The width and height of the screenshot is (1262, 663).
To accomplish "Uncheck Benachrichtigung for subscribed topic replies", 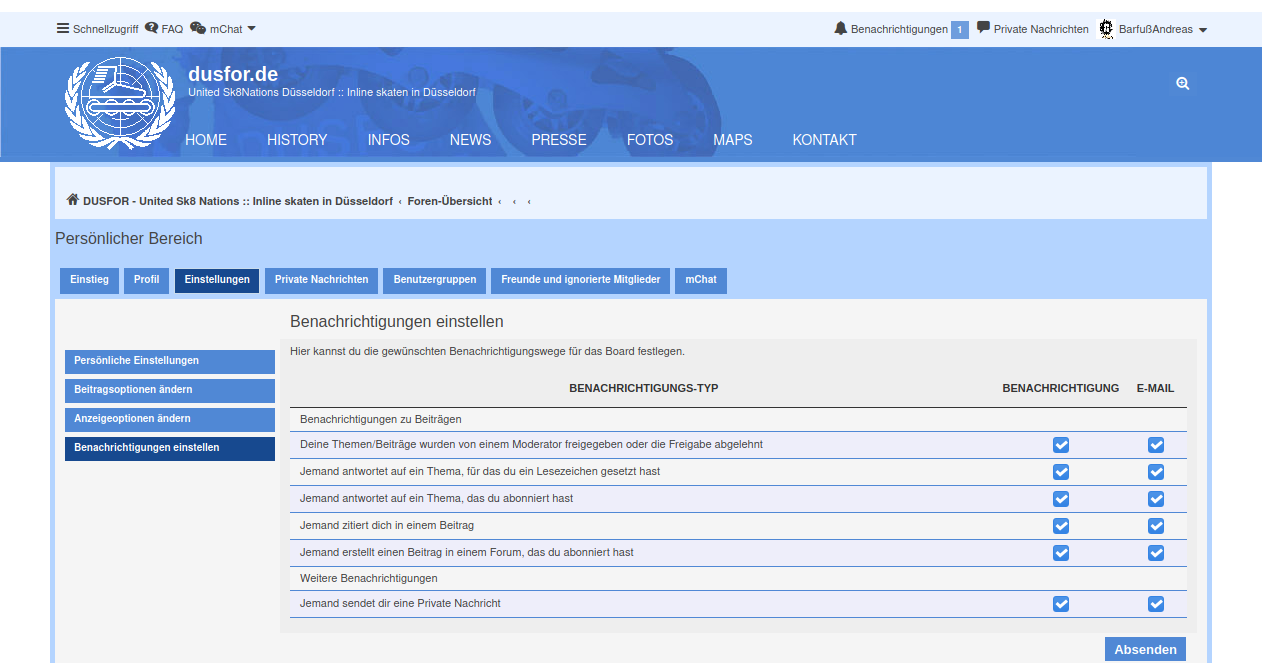I will click(1061, 499).
